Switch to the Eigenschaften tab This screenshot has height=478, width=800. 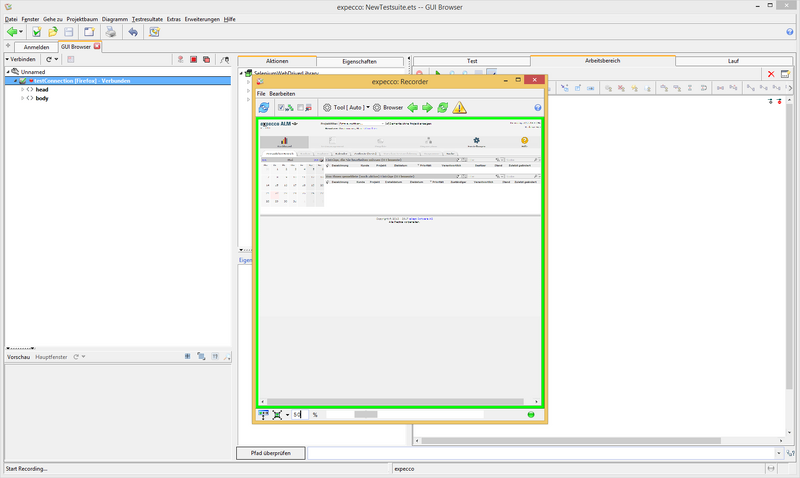click(x=359, y=61)
